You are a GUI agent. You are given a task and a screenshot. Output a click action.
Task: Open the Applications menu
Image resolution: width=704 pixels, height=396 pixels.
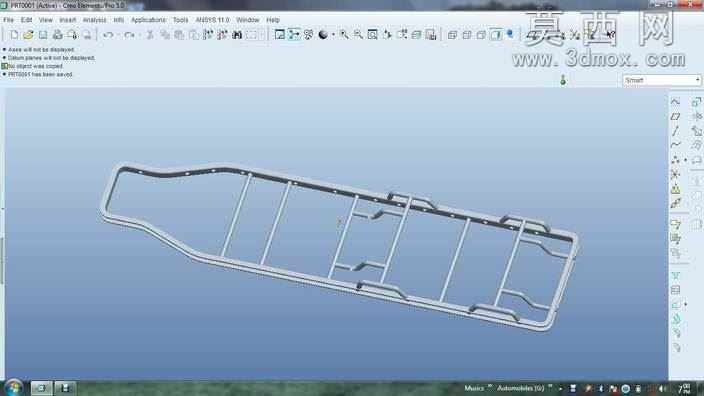148,20
